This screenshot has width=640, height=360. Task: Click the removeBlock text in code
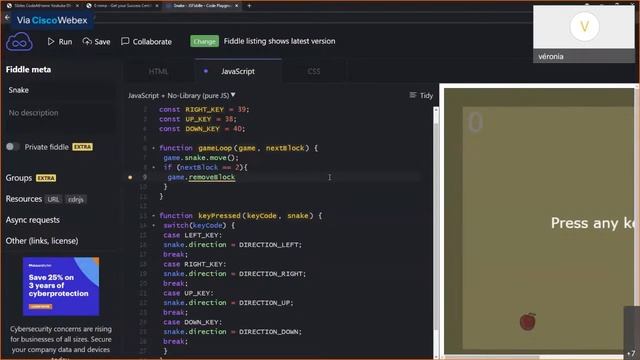(212, 177)
